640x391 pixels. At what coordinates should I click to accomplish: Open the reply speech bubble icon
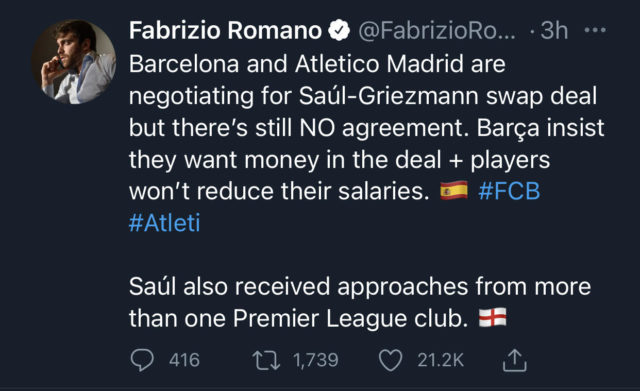[142, 360]
